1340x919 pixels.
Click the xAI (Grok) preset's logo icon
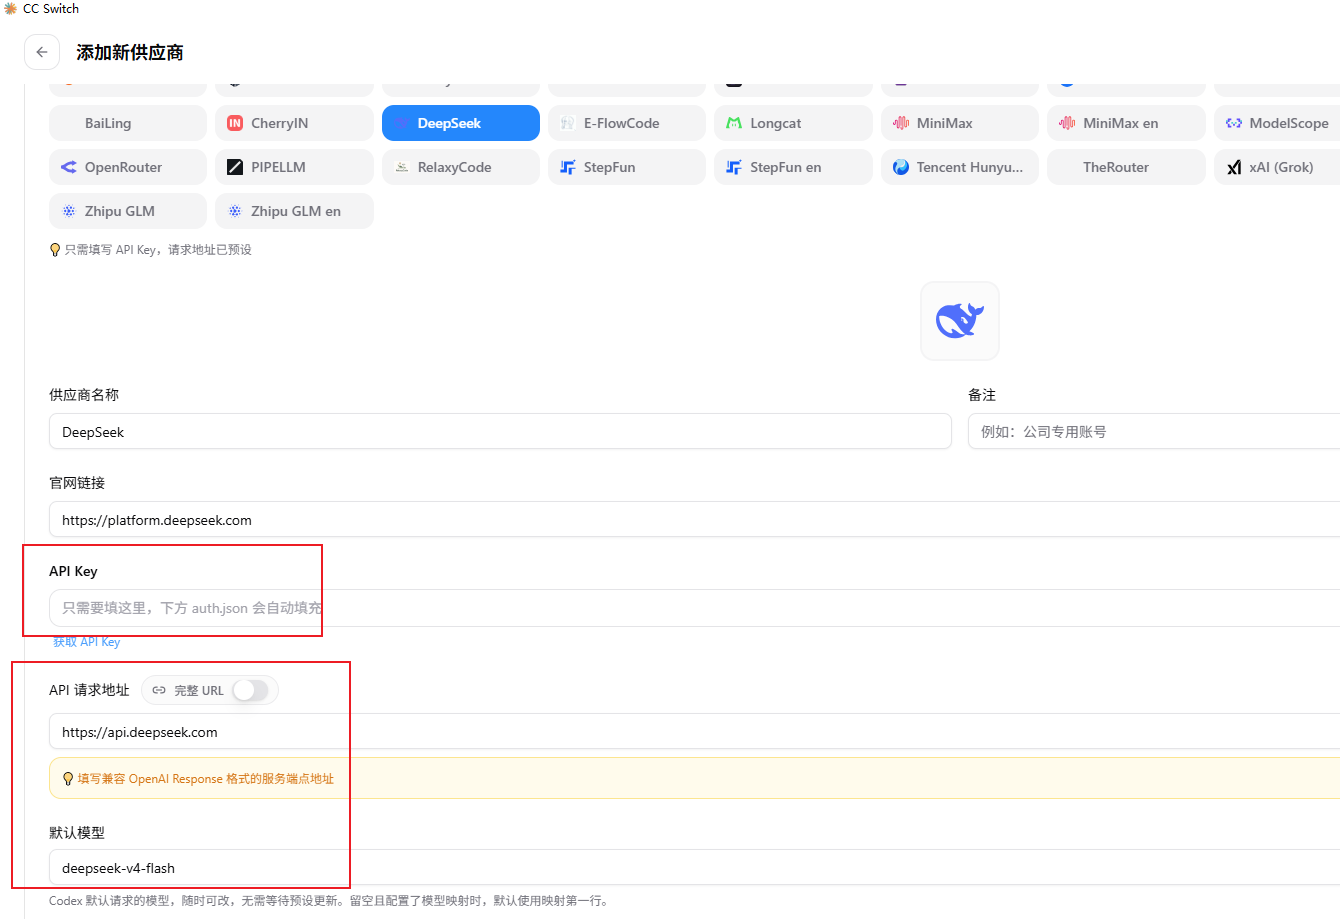(1234, 167)
